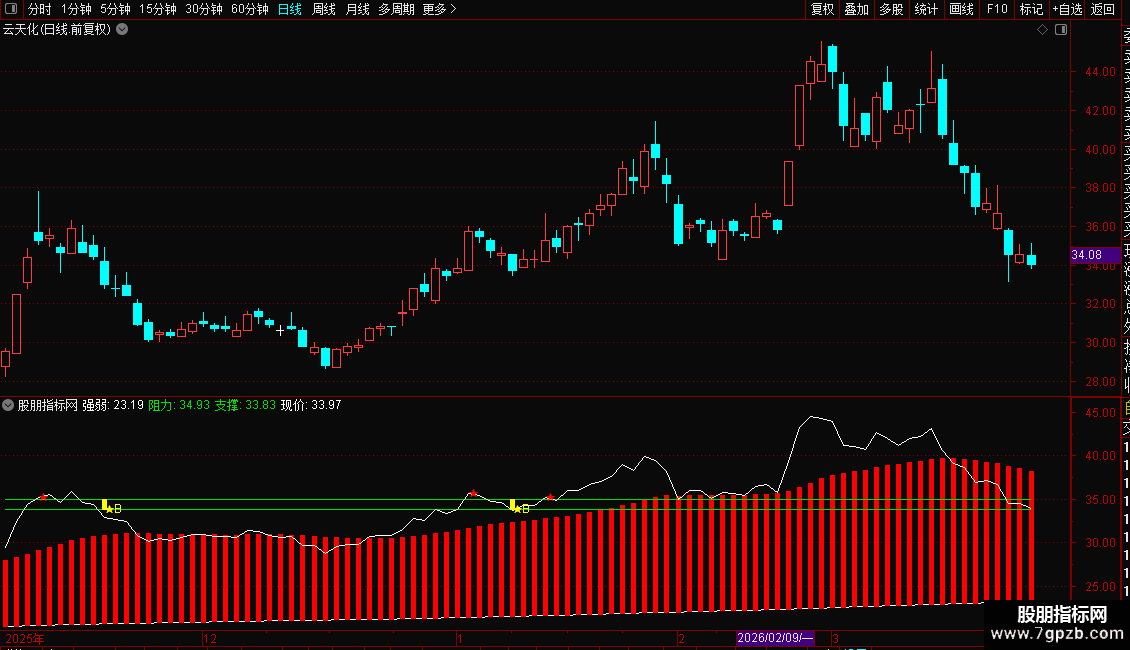The height and width of the screenshot is (650, 1130).
Task: Open the 统计 statistics button
Action: (x=926, y=9)
